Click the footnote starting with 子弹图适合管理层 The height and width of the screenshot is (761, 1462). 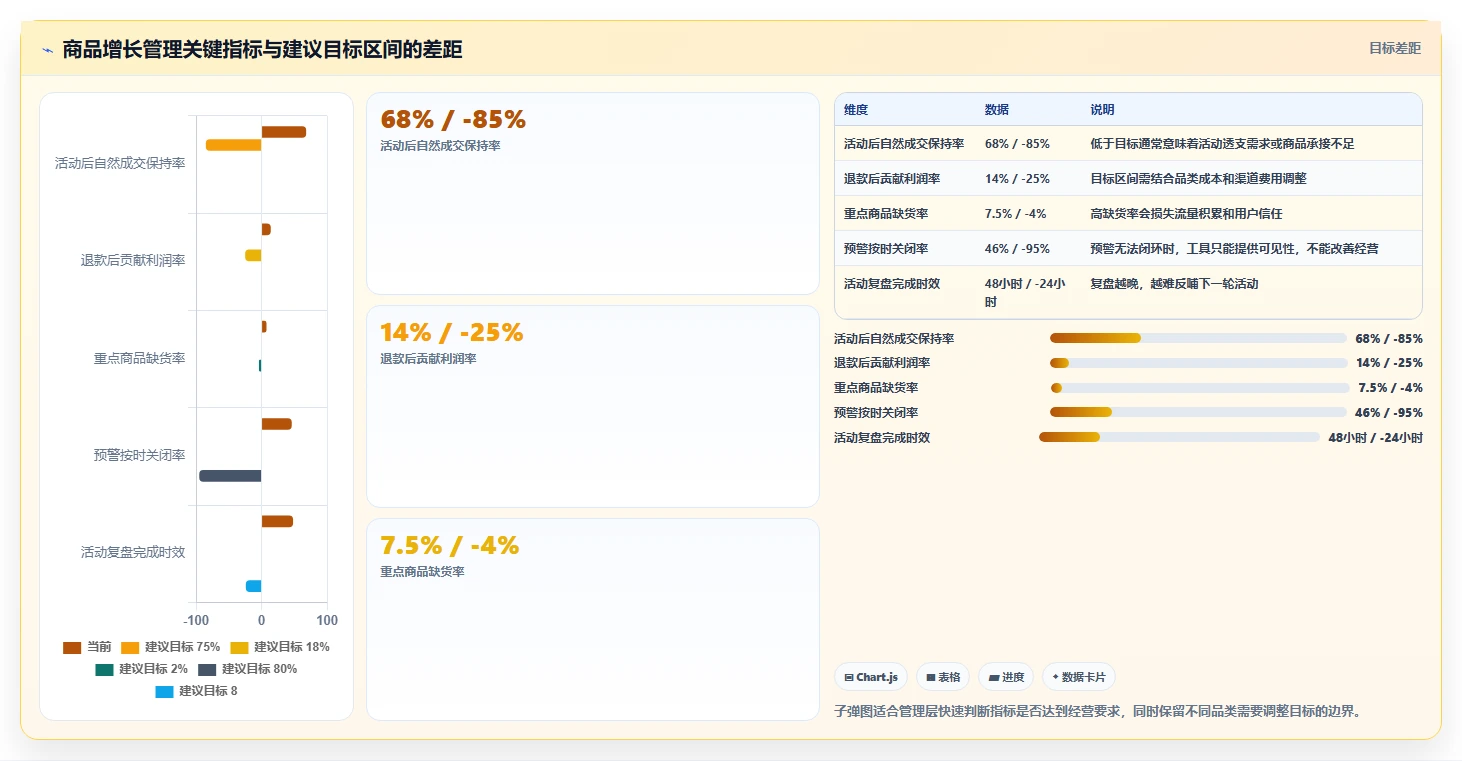[x=1098, y=712]
